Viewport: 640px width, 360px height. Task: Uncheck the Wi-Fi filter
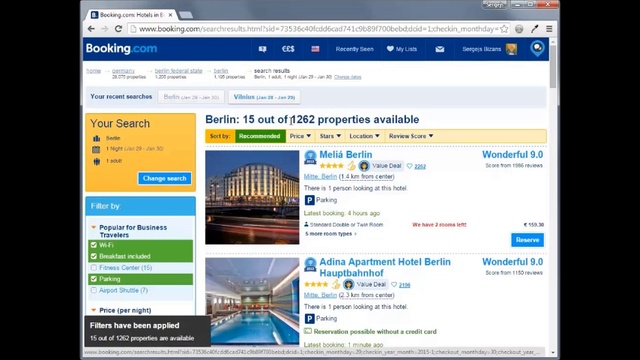click(94, 245)
